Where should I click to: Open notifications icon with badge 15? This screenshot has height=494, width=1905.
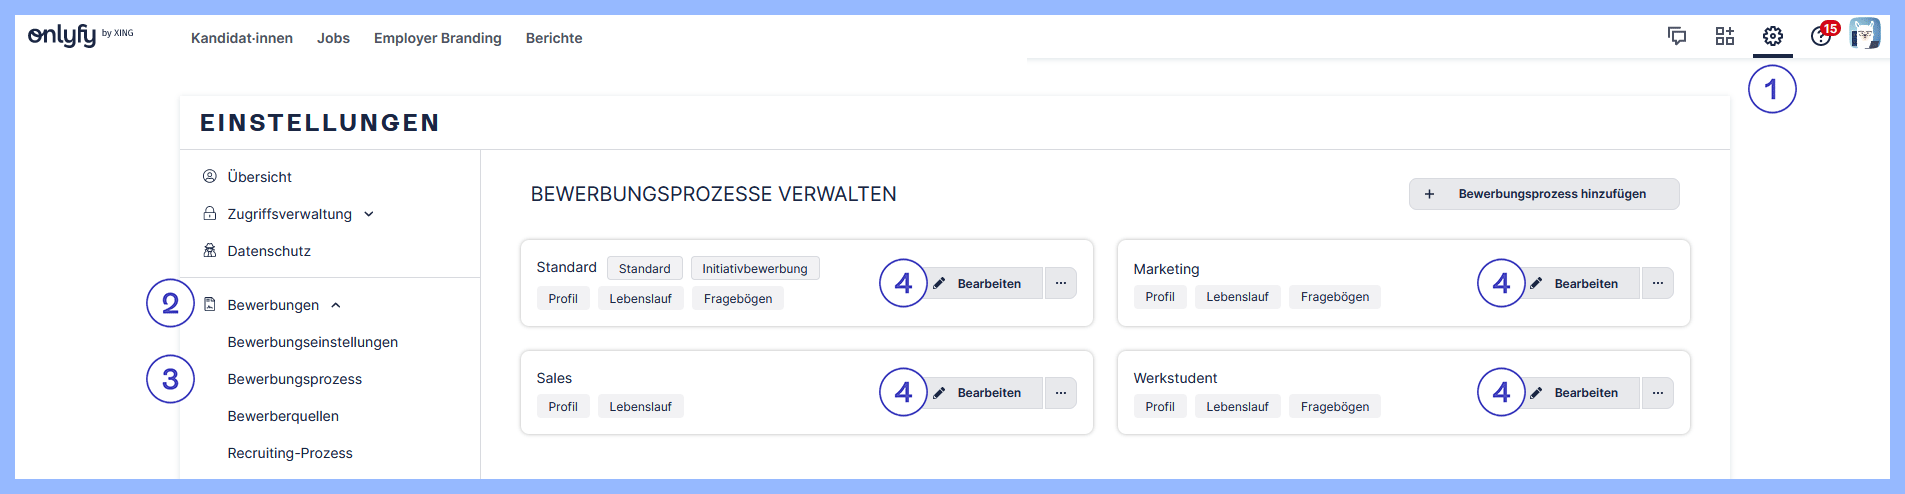click(1821, 37)
